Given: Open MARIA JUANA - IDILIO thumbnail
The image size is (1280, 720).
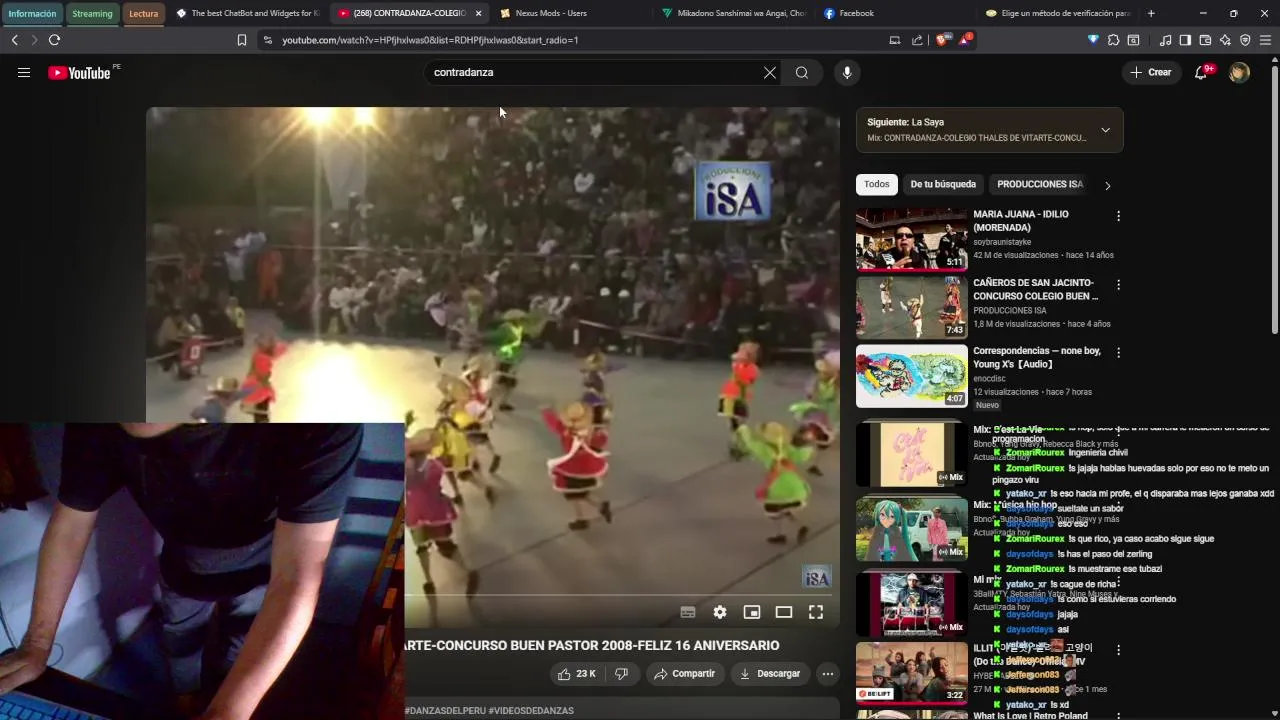Looking at the screenshot, I should pyautogui.click(x=912, y=239).
